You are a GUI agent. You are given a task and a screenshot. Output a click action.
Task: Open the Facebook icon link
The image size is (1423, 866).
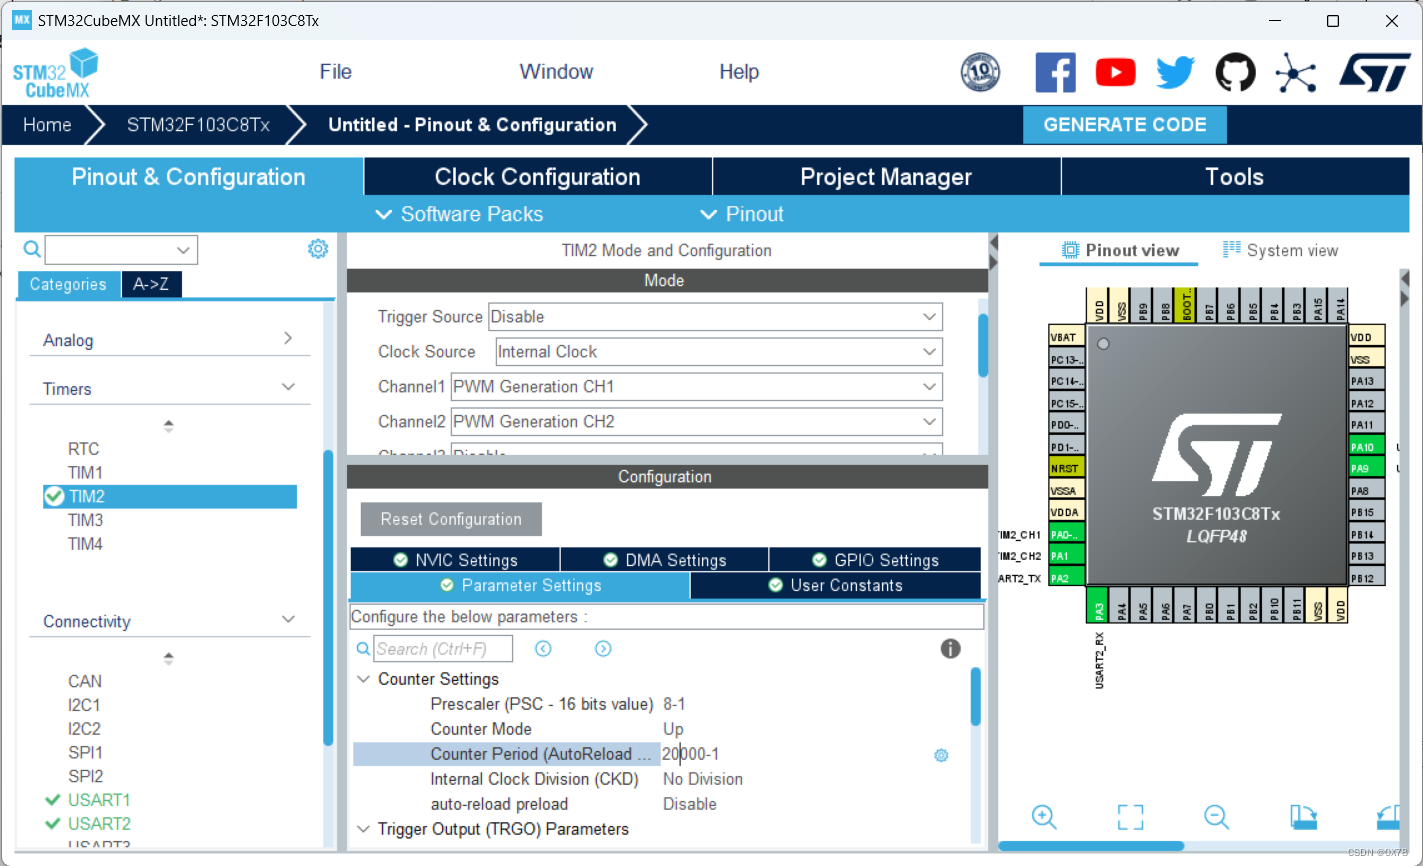1055,73
